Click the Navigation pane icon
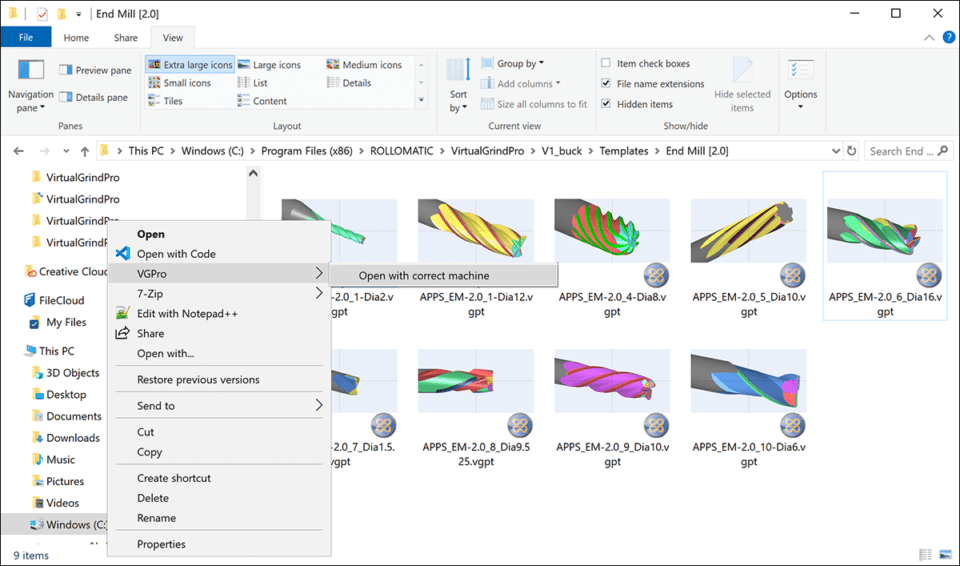960x566 pixels. 31,70
